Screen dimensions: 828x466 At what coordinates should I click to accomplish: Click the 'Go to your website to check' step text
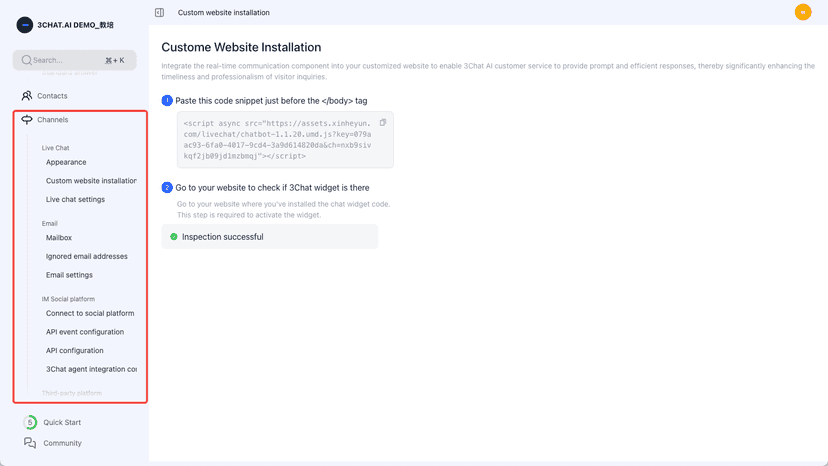(x=272, y=188)
